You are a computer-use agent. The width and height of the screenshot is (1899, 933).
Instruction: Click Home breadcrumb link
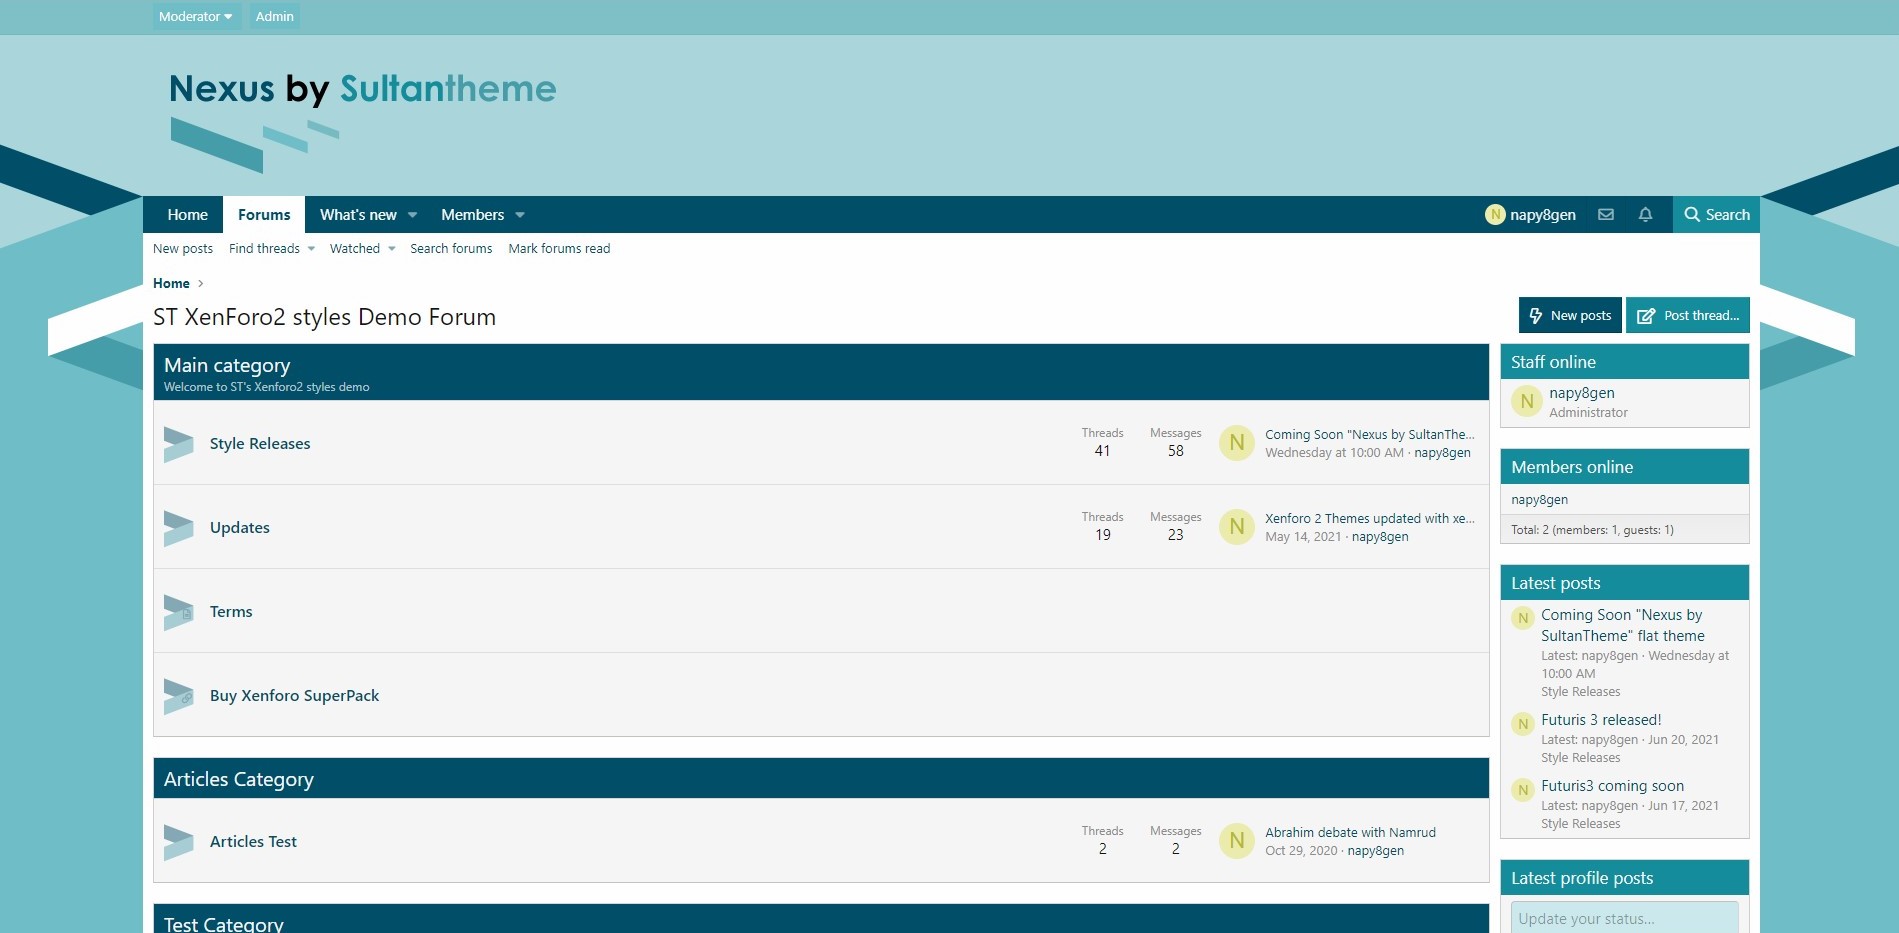point(171,284)
